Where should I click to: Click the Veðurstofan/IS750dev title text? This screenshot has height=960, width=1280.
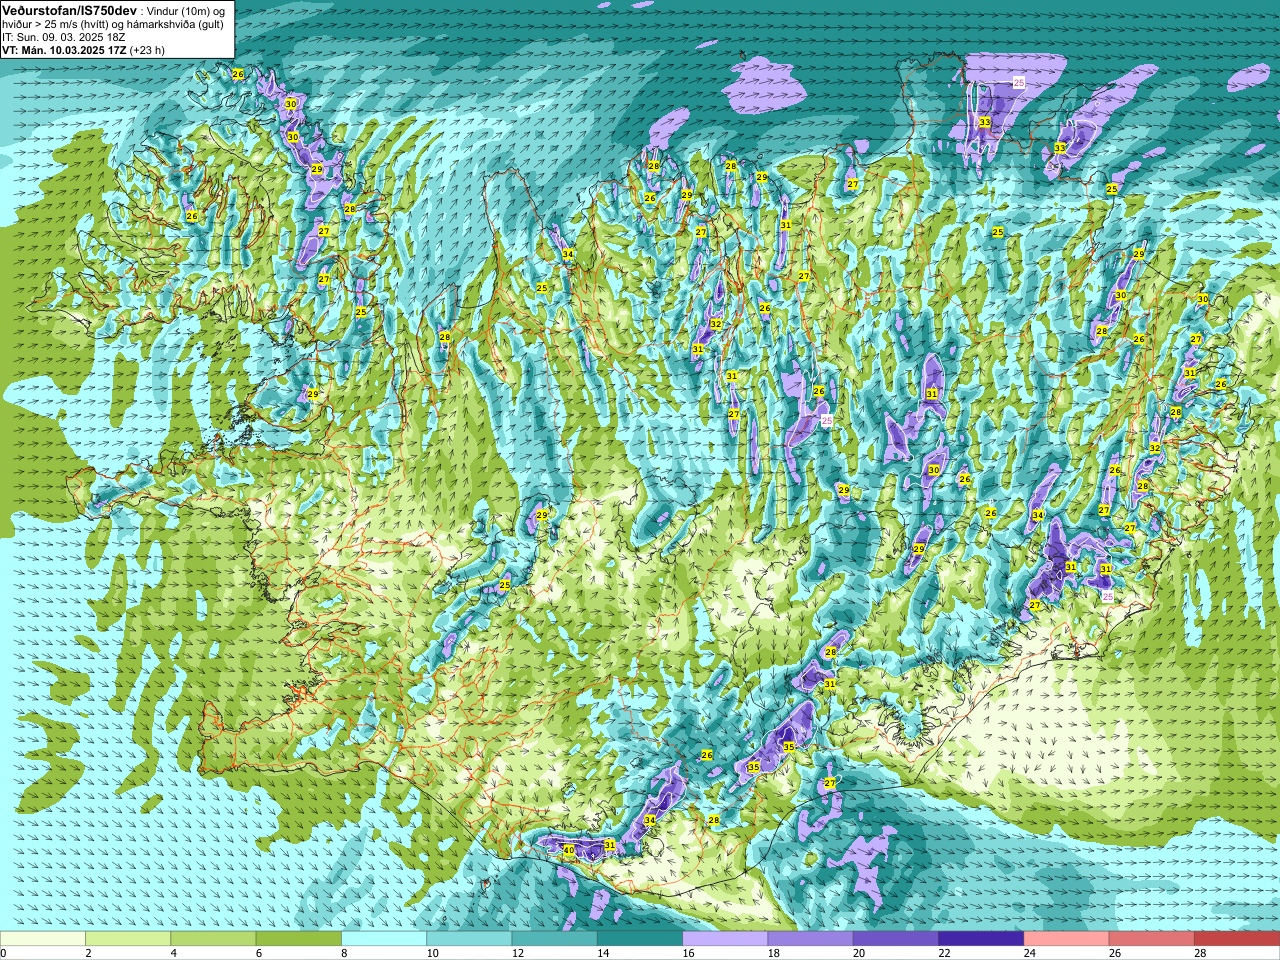[69, 9]
